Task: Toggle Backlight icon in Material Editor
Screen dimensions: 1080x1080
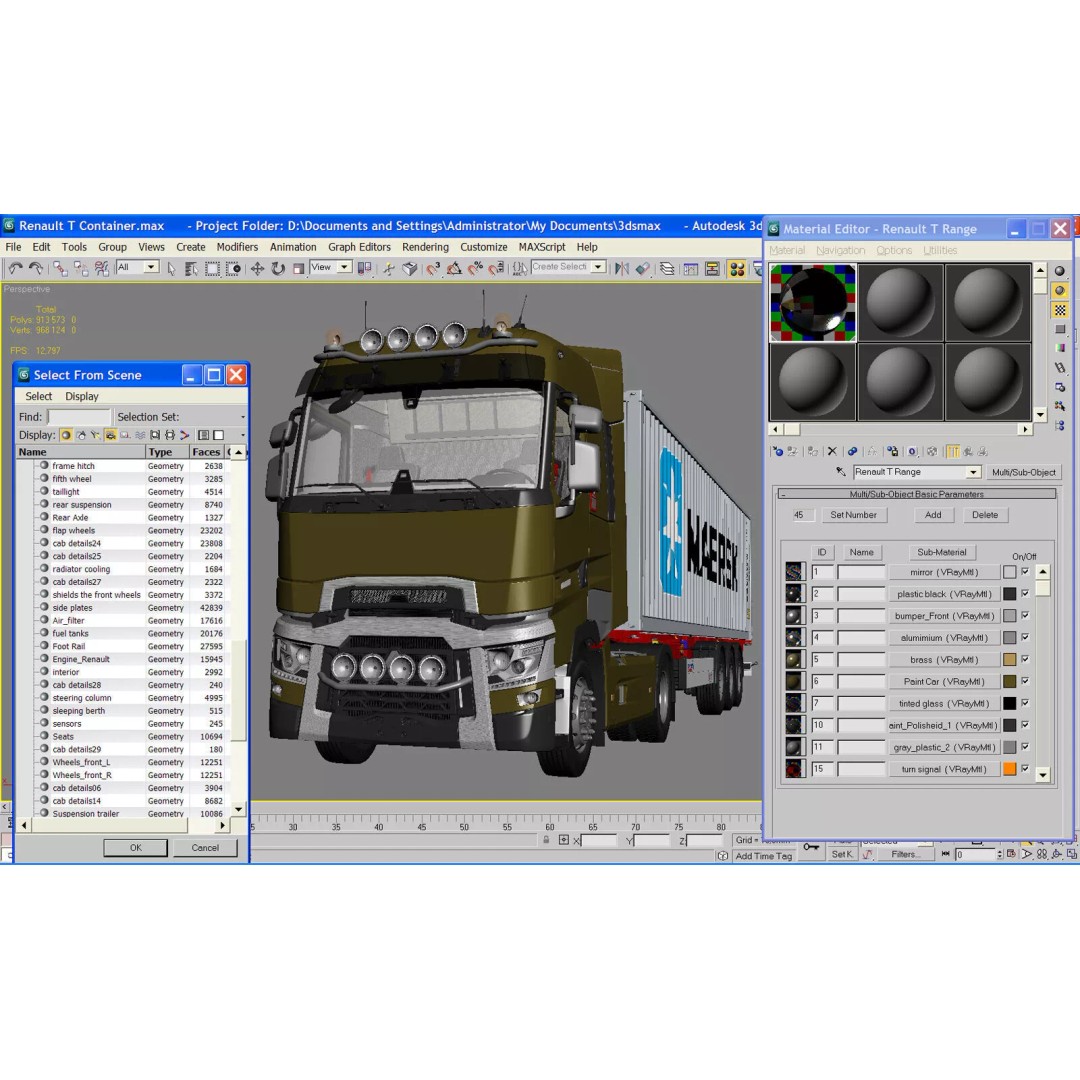Action: tap(1060, 291)
